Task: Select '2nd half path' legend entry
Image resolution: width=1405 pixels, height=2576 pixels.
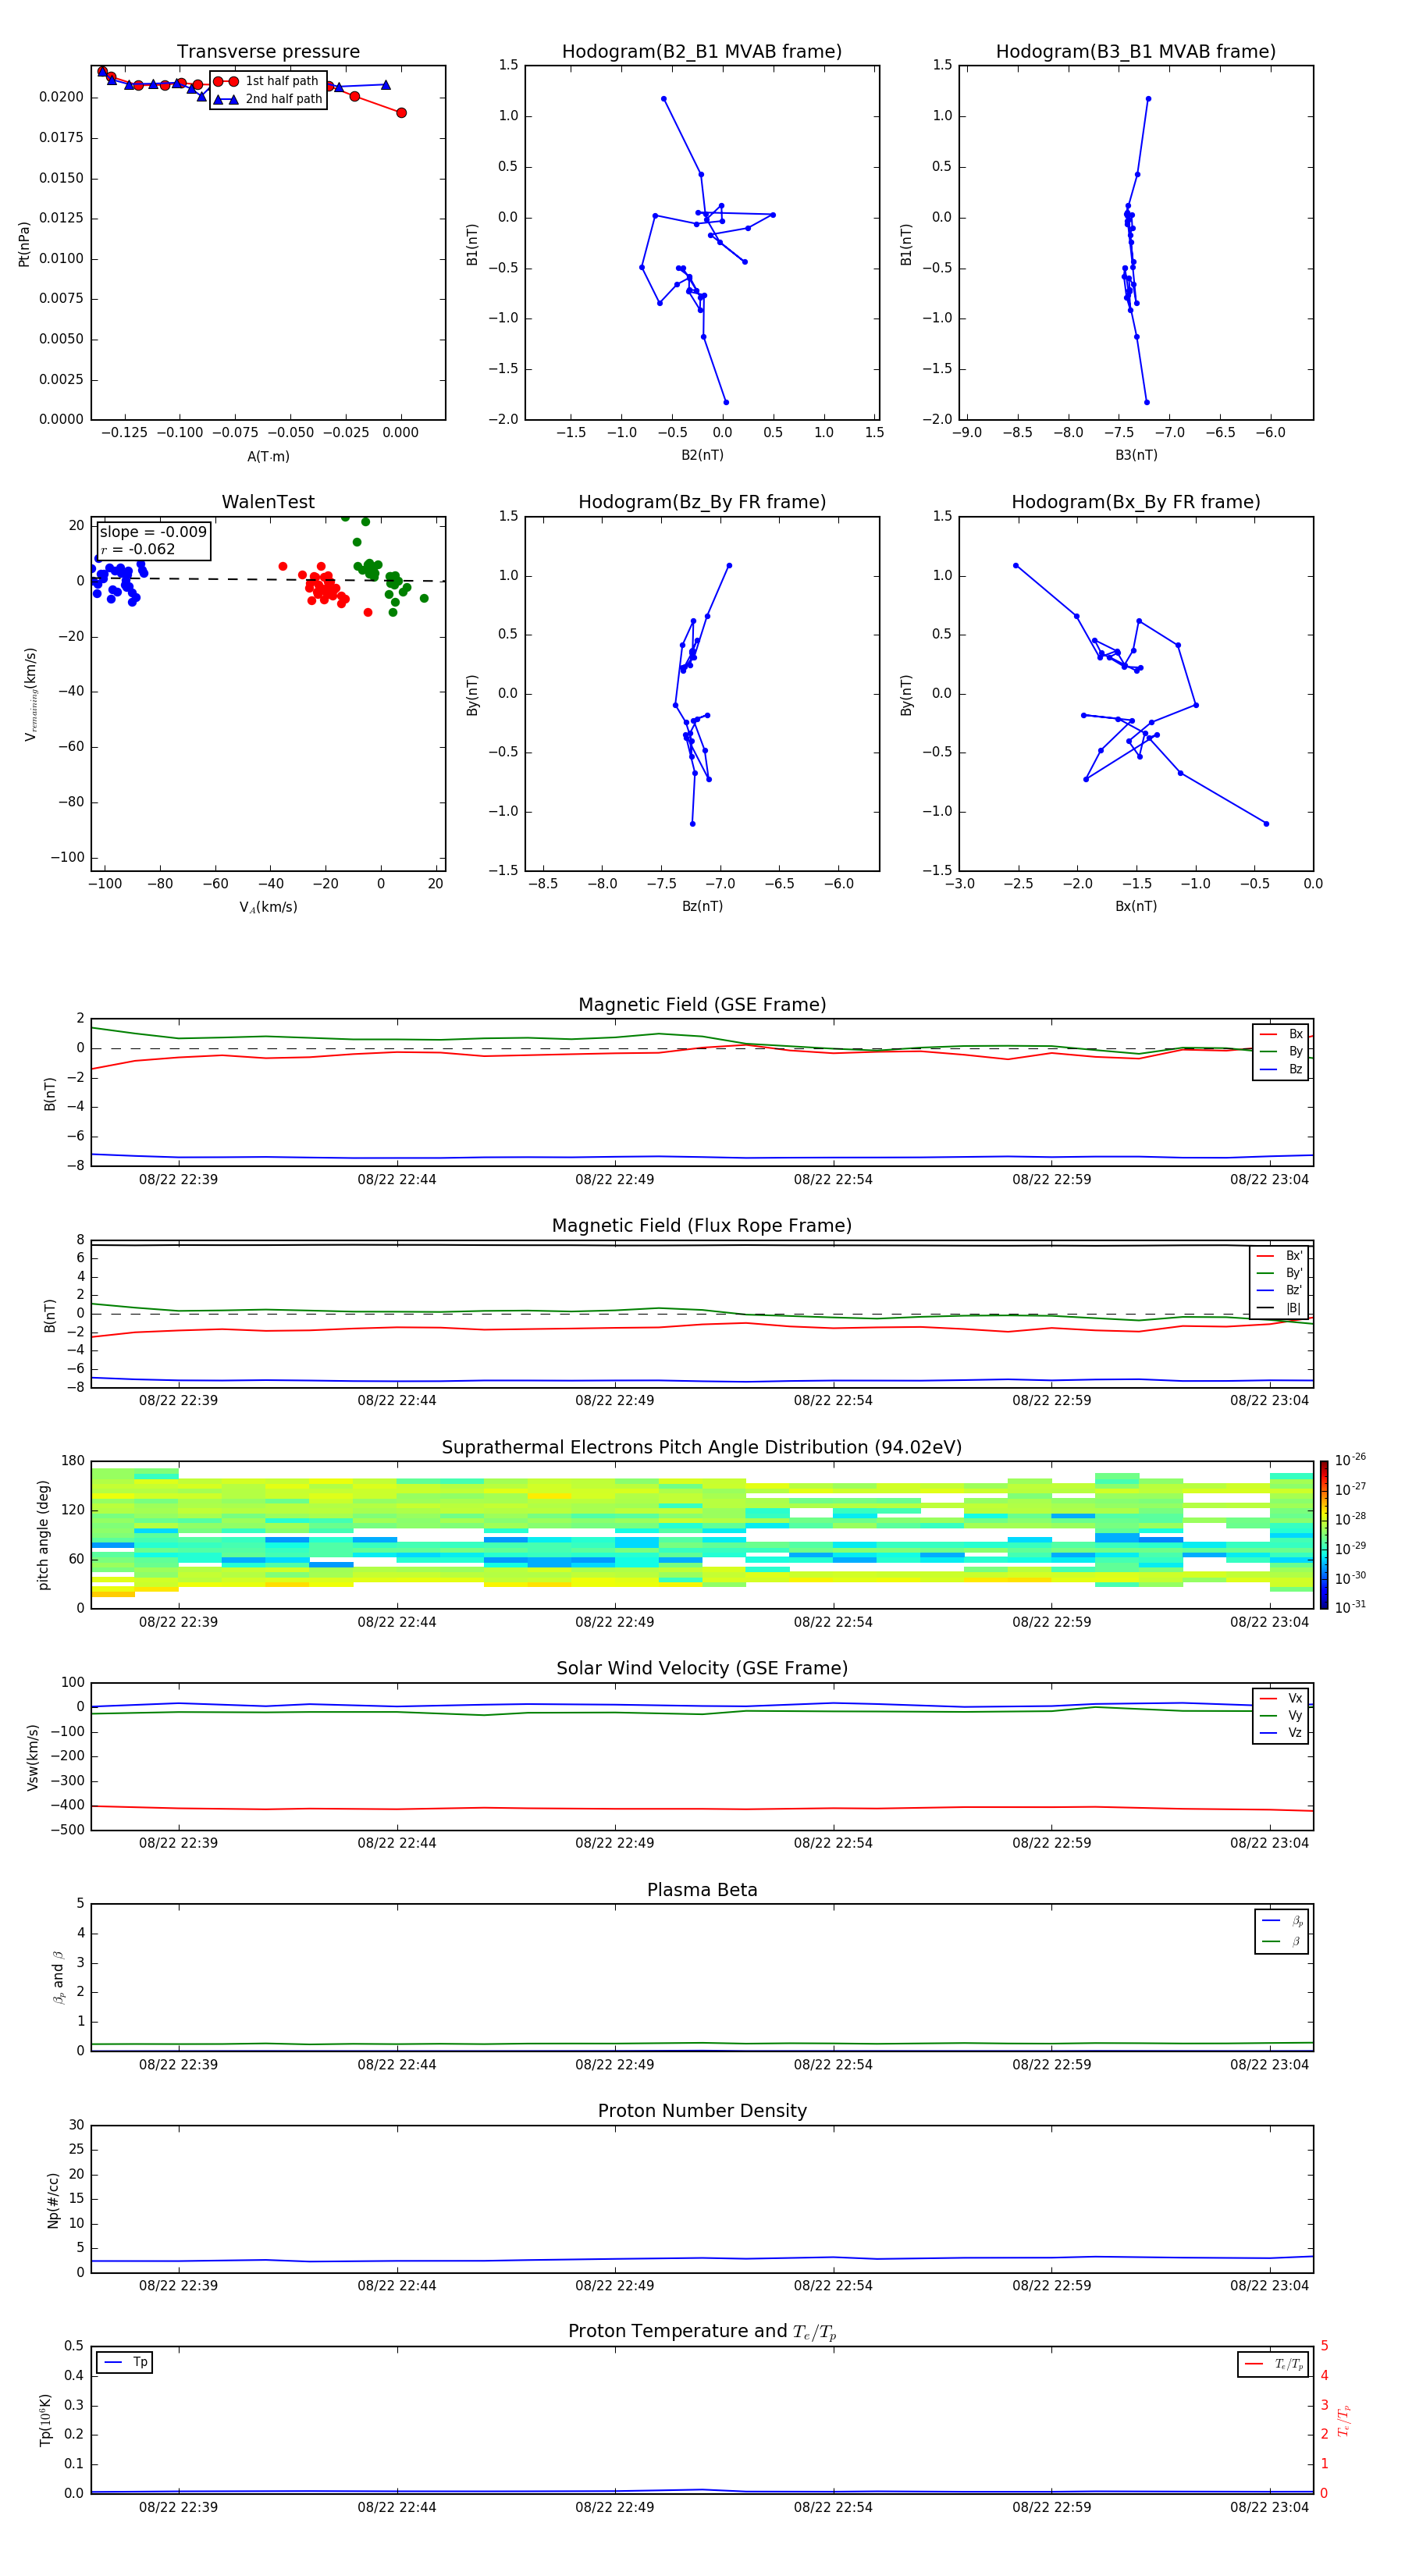Action: coord(269,99)
